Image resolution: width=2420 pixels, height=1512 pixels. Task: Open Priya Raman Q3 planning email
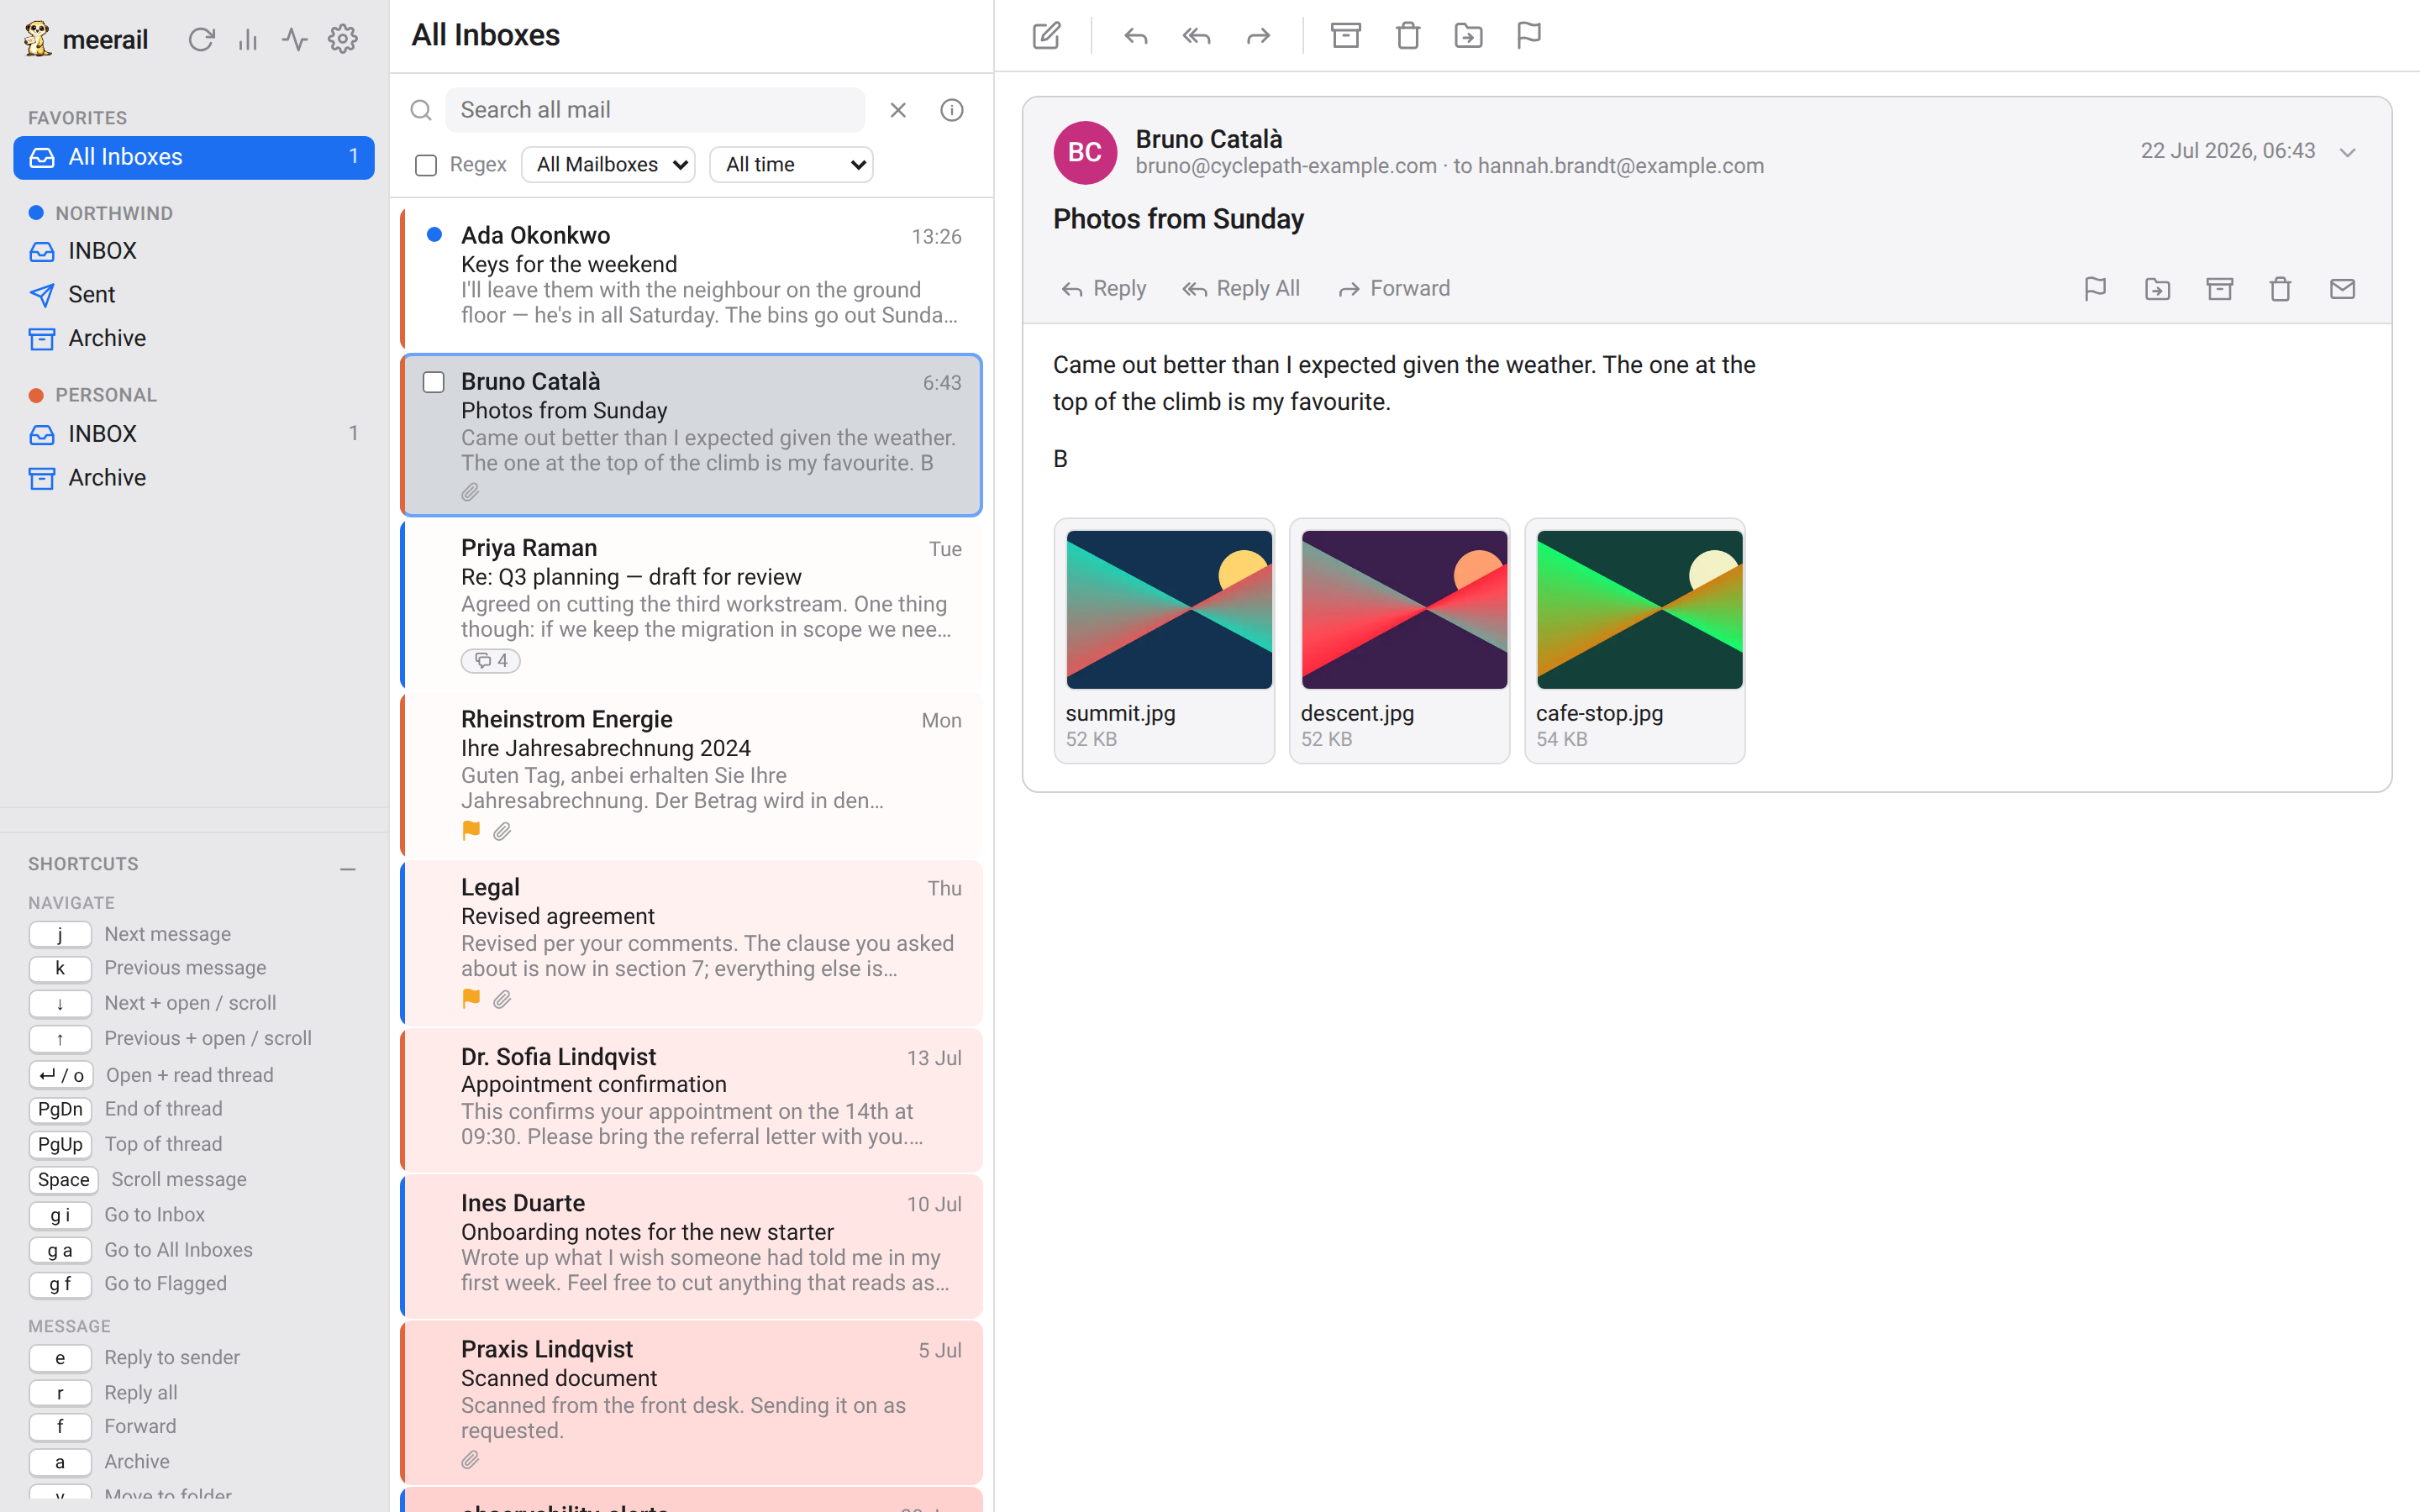692,604
